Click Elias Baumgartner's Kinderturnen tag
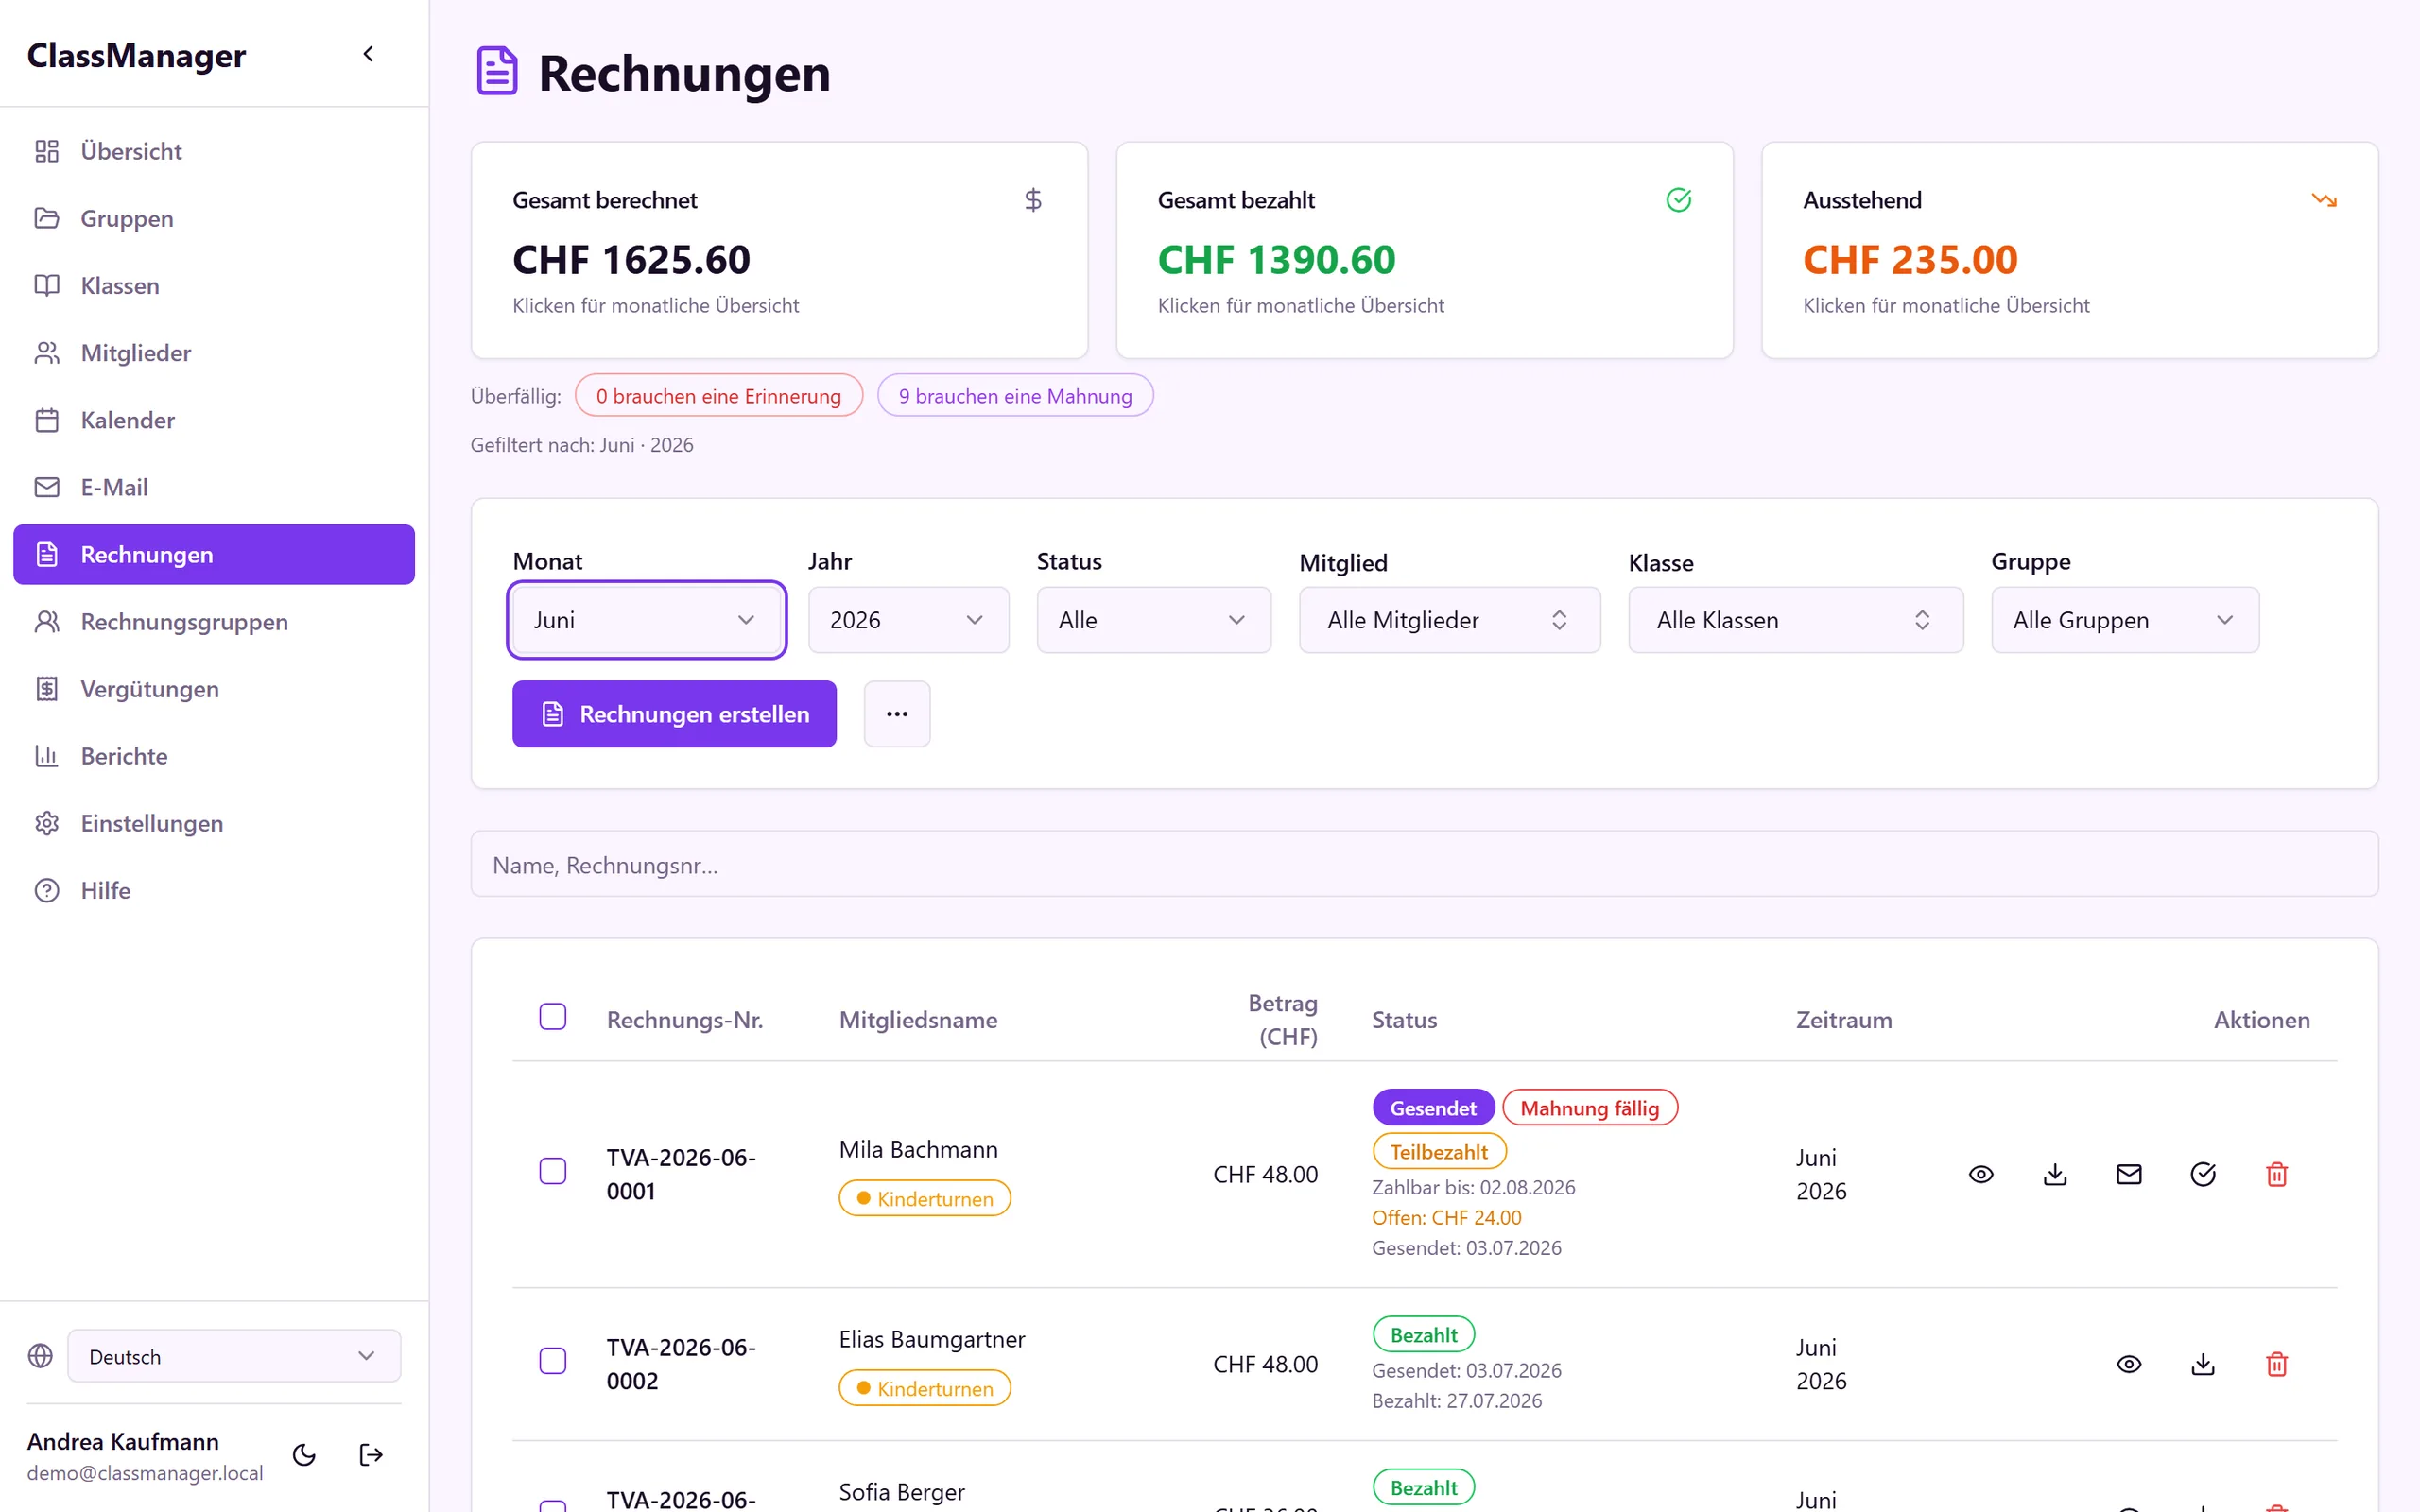The height and width of the screenshot is (1512, 2420). click(x=924, y=1388)
